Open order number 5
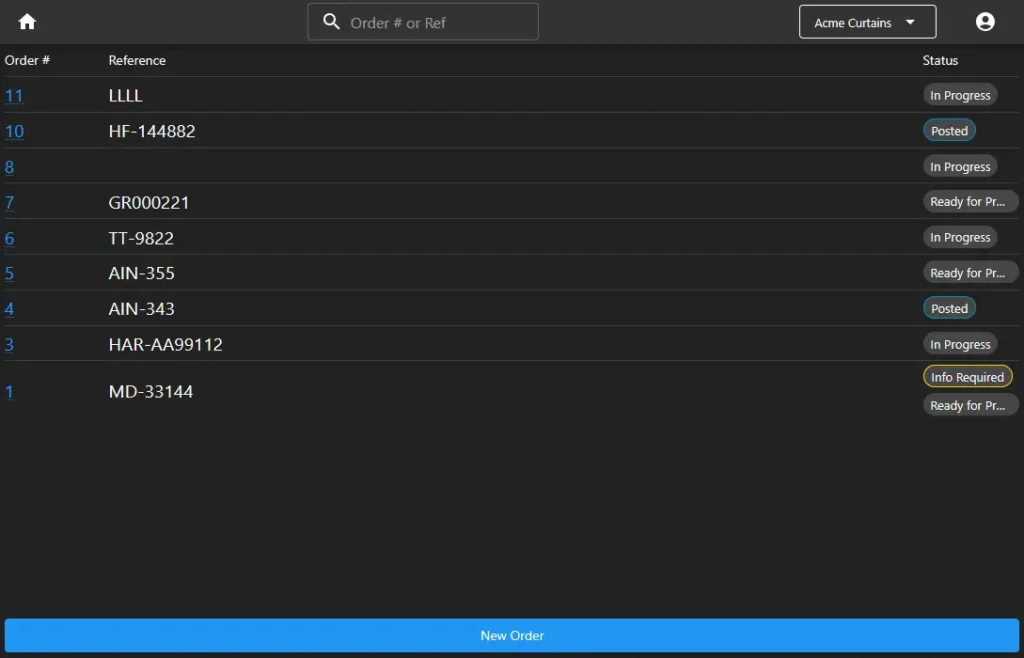This screenshot has width=1024, height=658. [9, 273]
